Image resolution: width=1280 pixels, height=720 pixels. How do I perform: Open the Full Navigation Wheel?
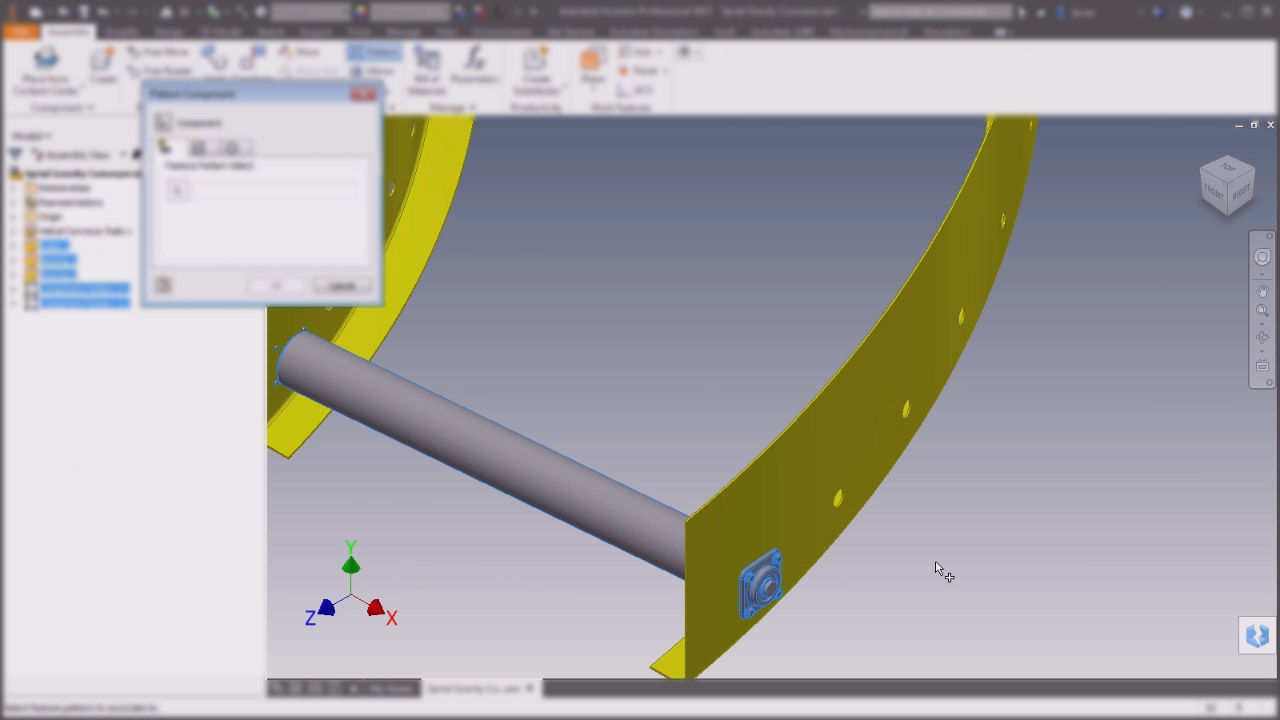1262,257
